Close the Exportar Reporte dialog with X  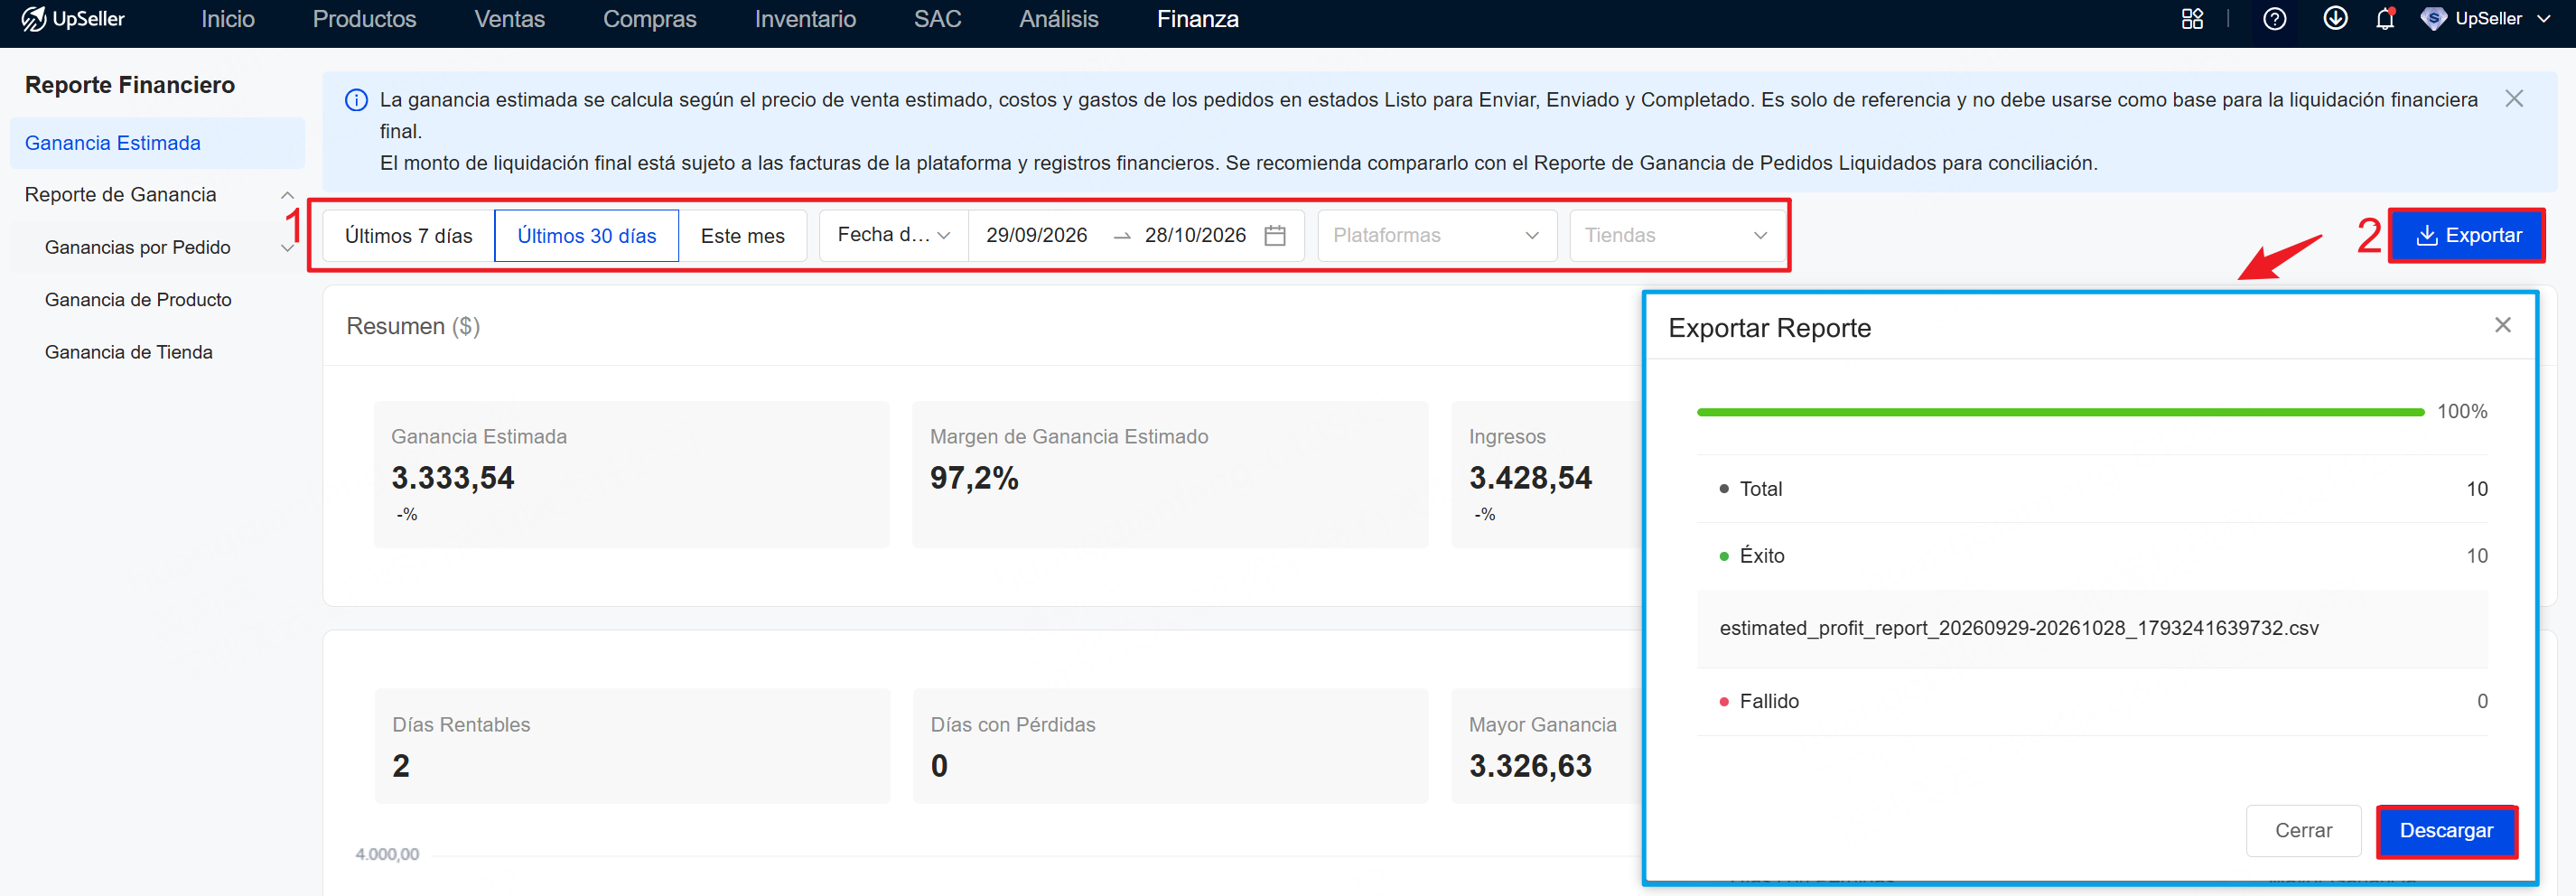pos(2502,325)
